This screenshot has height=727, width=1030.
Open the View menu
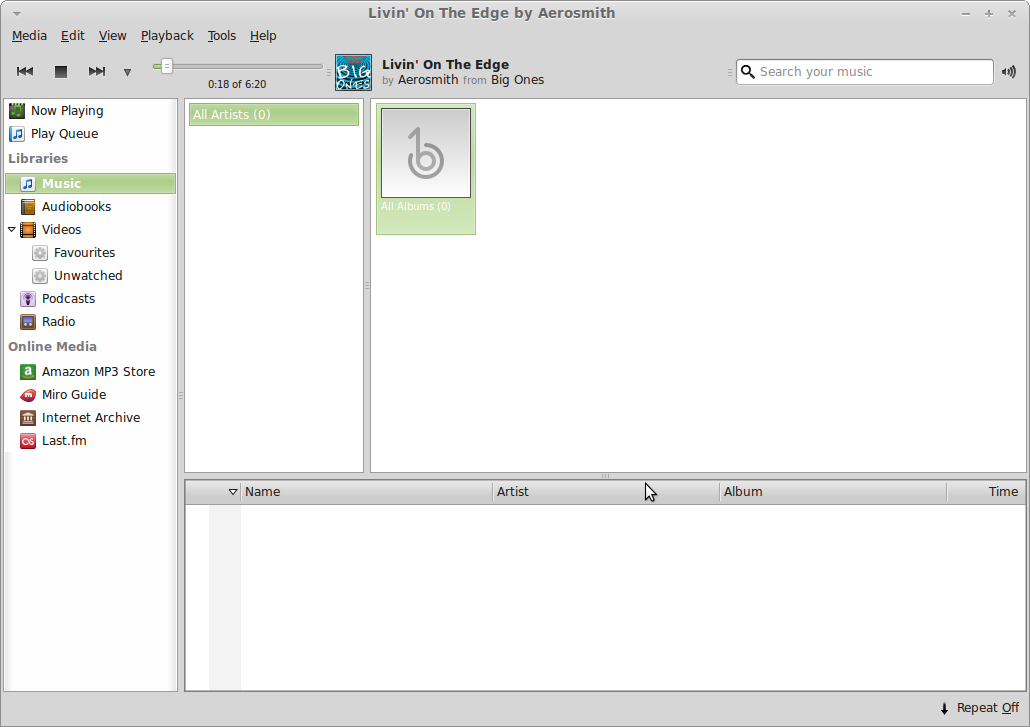coord(112,35)
